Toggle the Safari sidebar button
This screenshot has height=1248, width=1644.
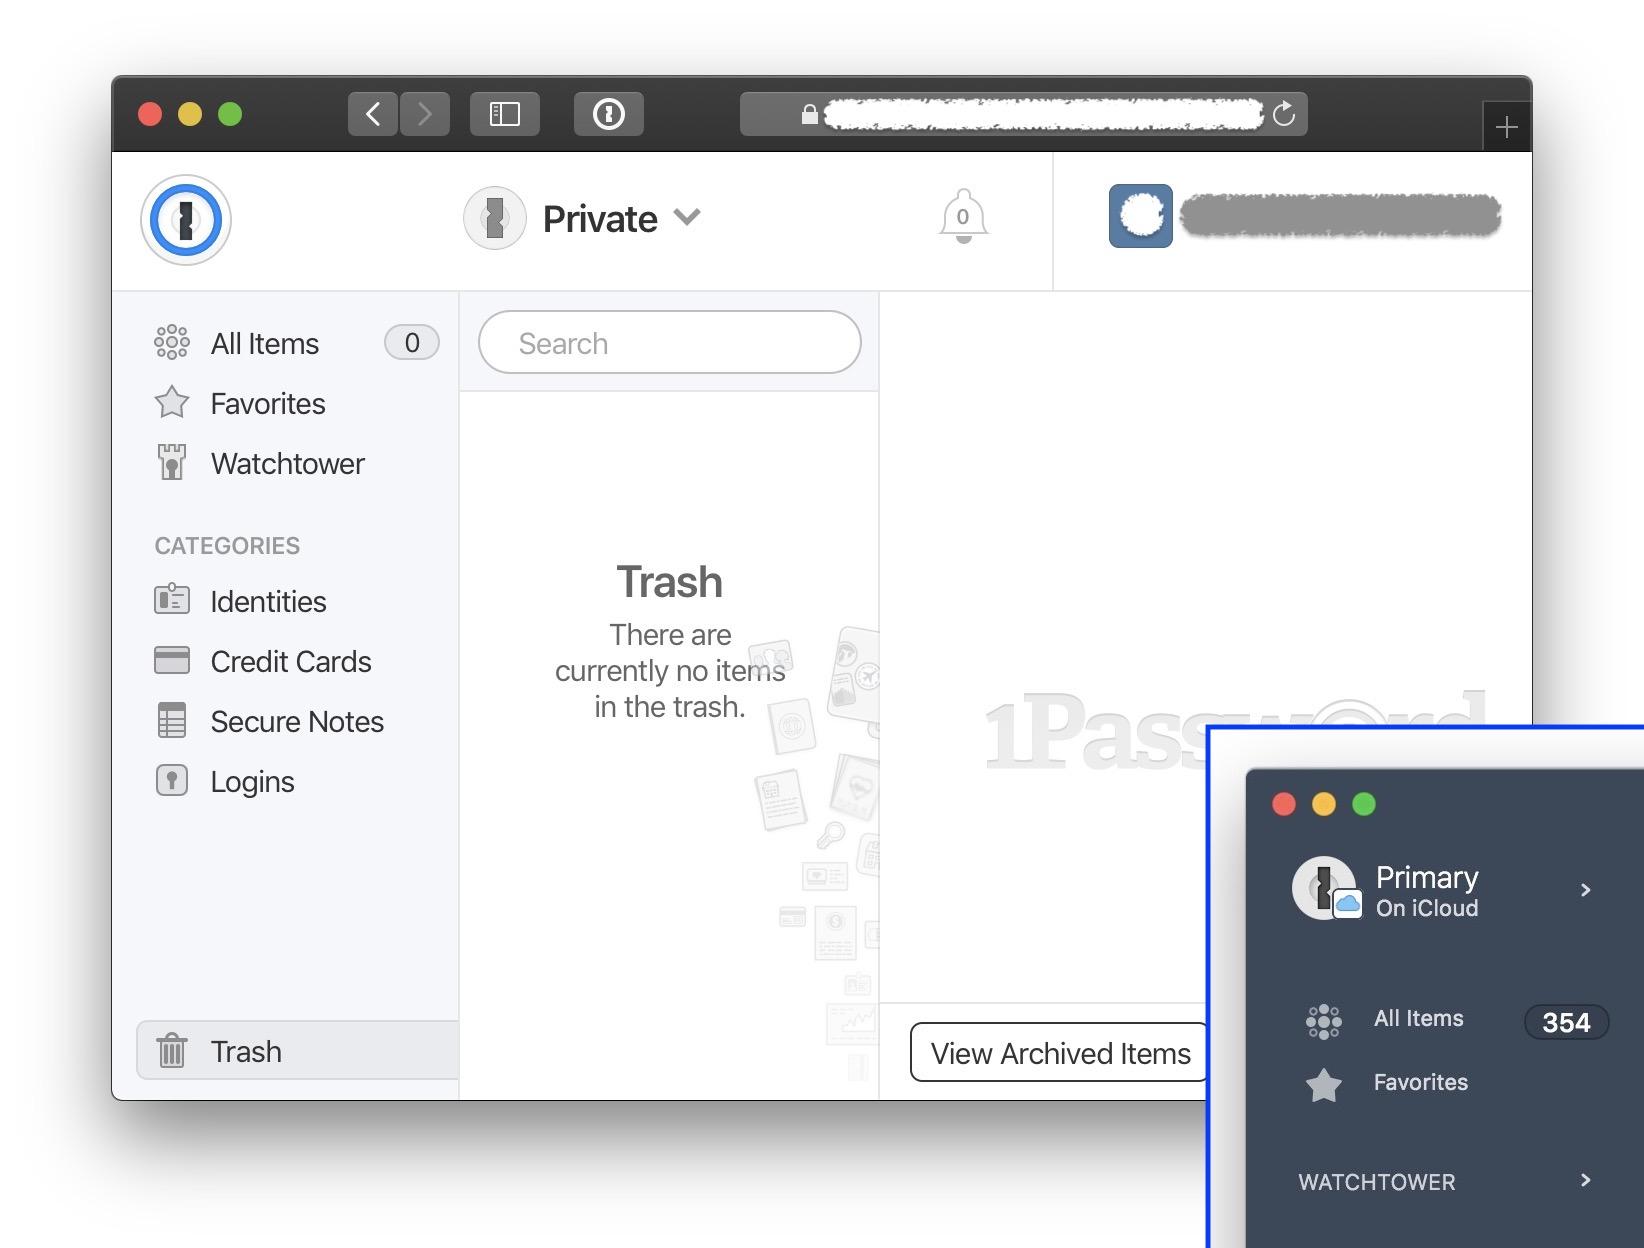[x=504, y=114]
